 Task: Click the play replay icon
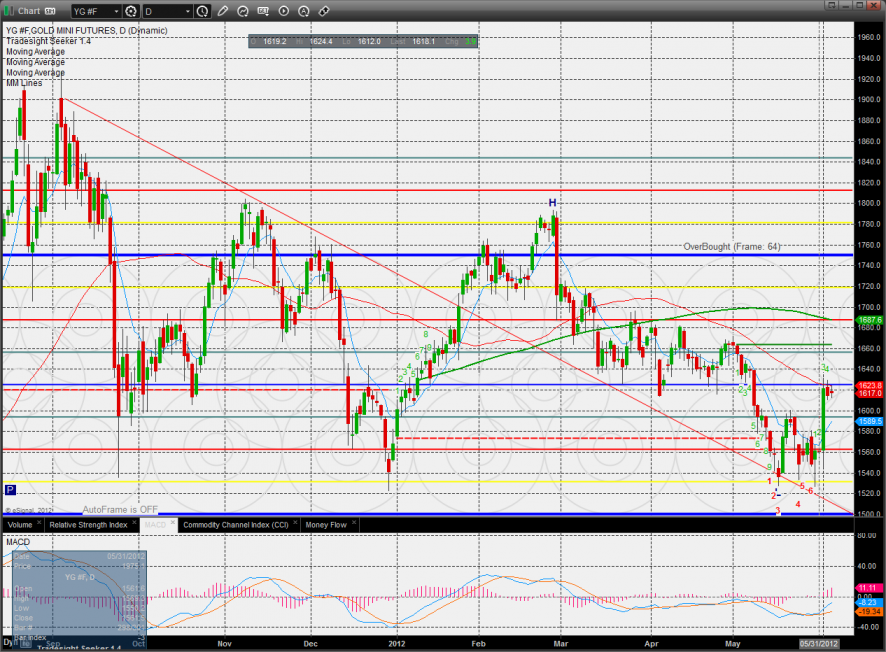click(284, 11)
